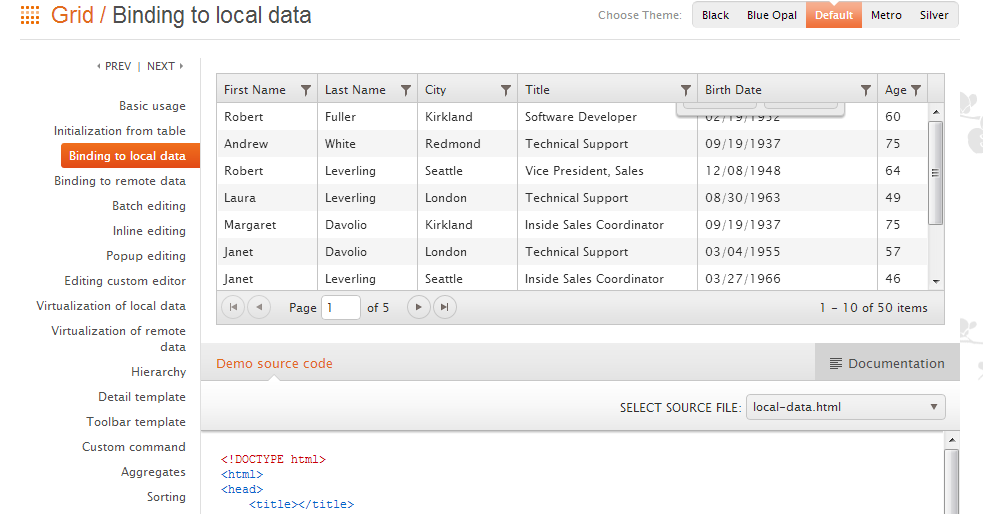Click the Age column filter icon
The image size is (983, 514).
(916, 90)
